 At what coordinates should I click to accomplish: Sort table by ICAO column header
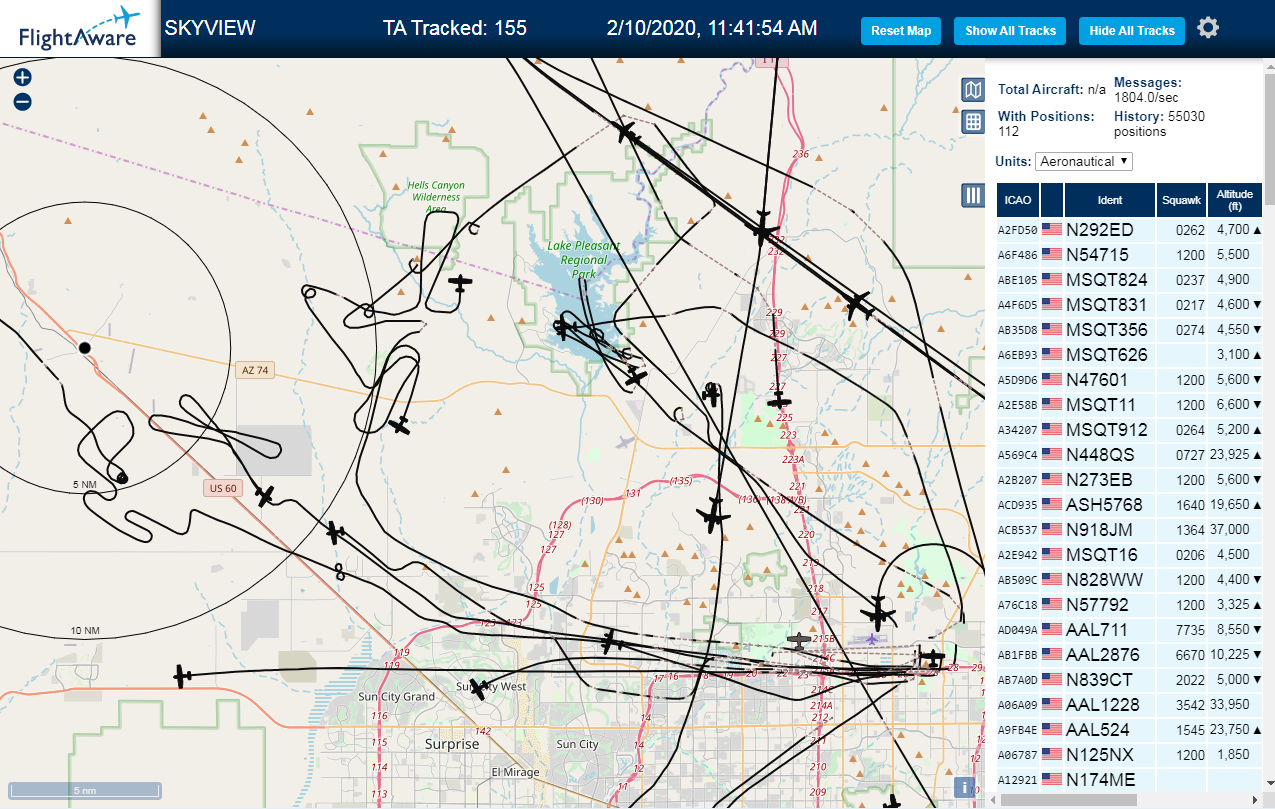(1018, 200)
